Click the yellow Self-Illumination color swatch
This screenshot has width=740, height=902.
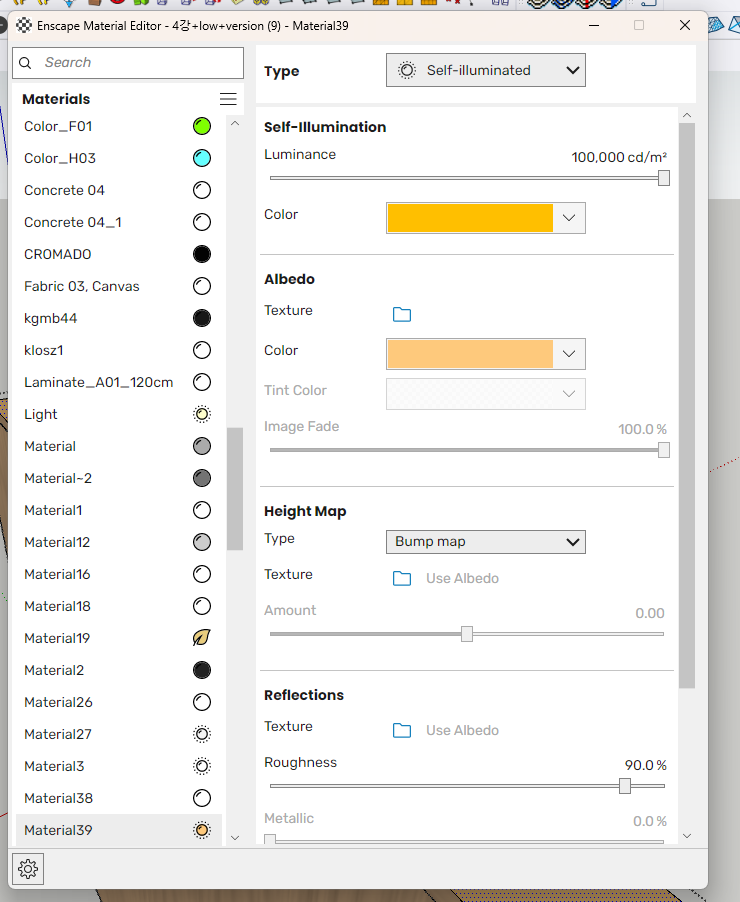(x=470, y=218)
